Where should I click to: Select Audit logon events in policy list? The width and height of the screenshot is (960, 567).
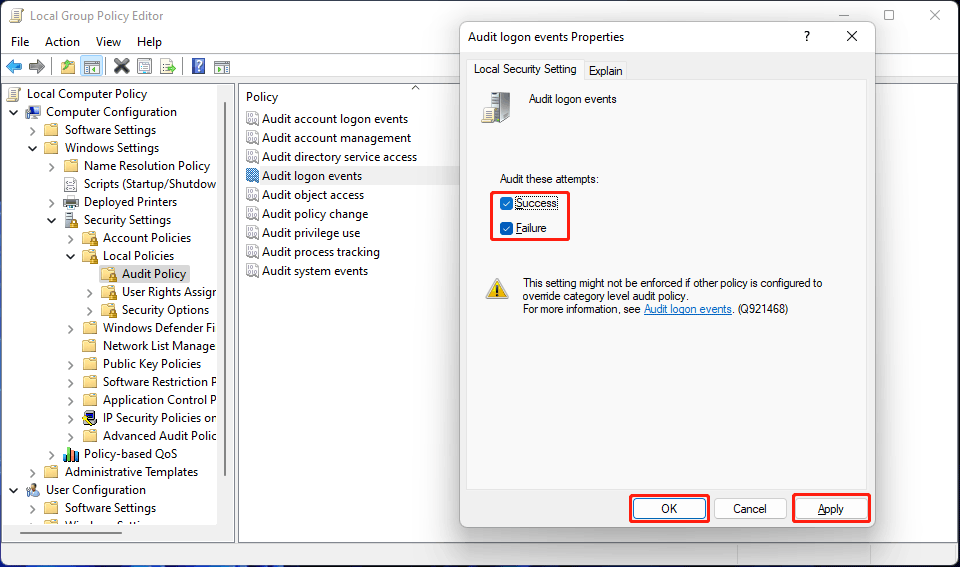coord(312,176)
